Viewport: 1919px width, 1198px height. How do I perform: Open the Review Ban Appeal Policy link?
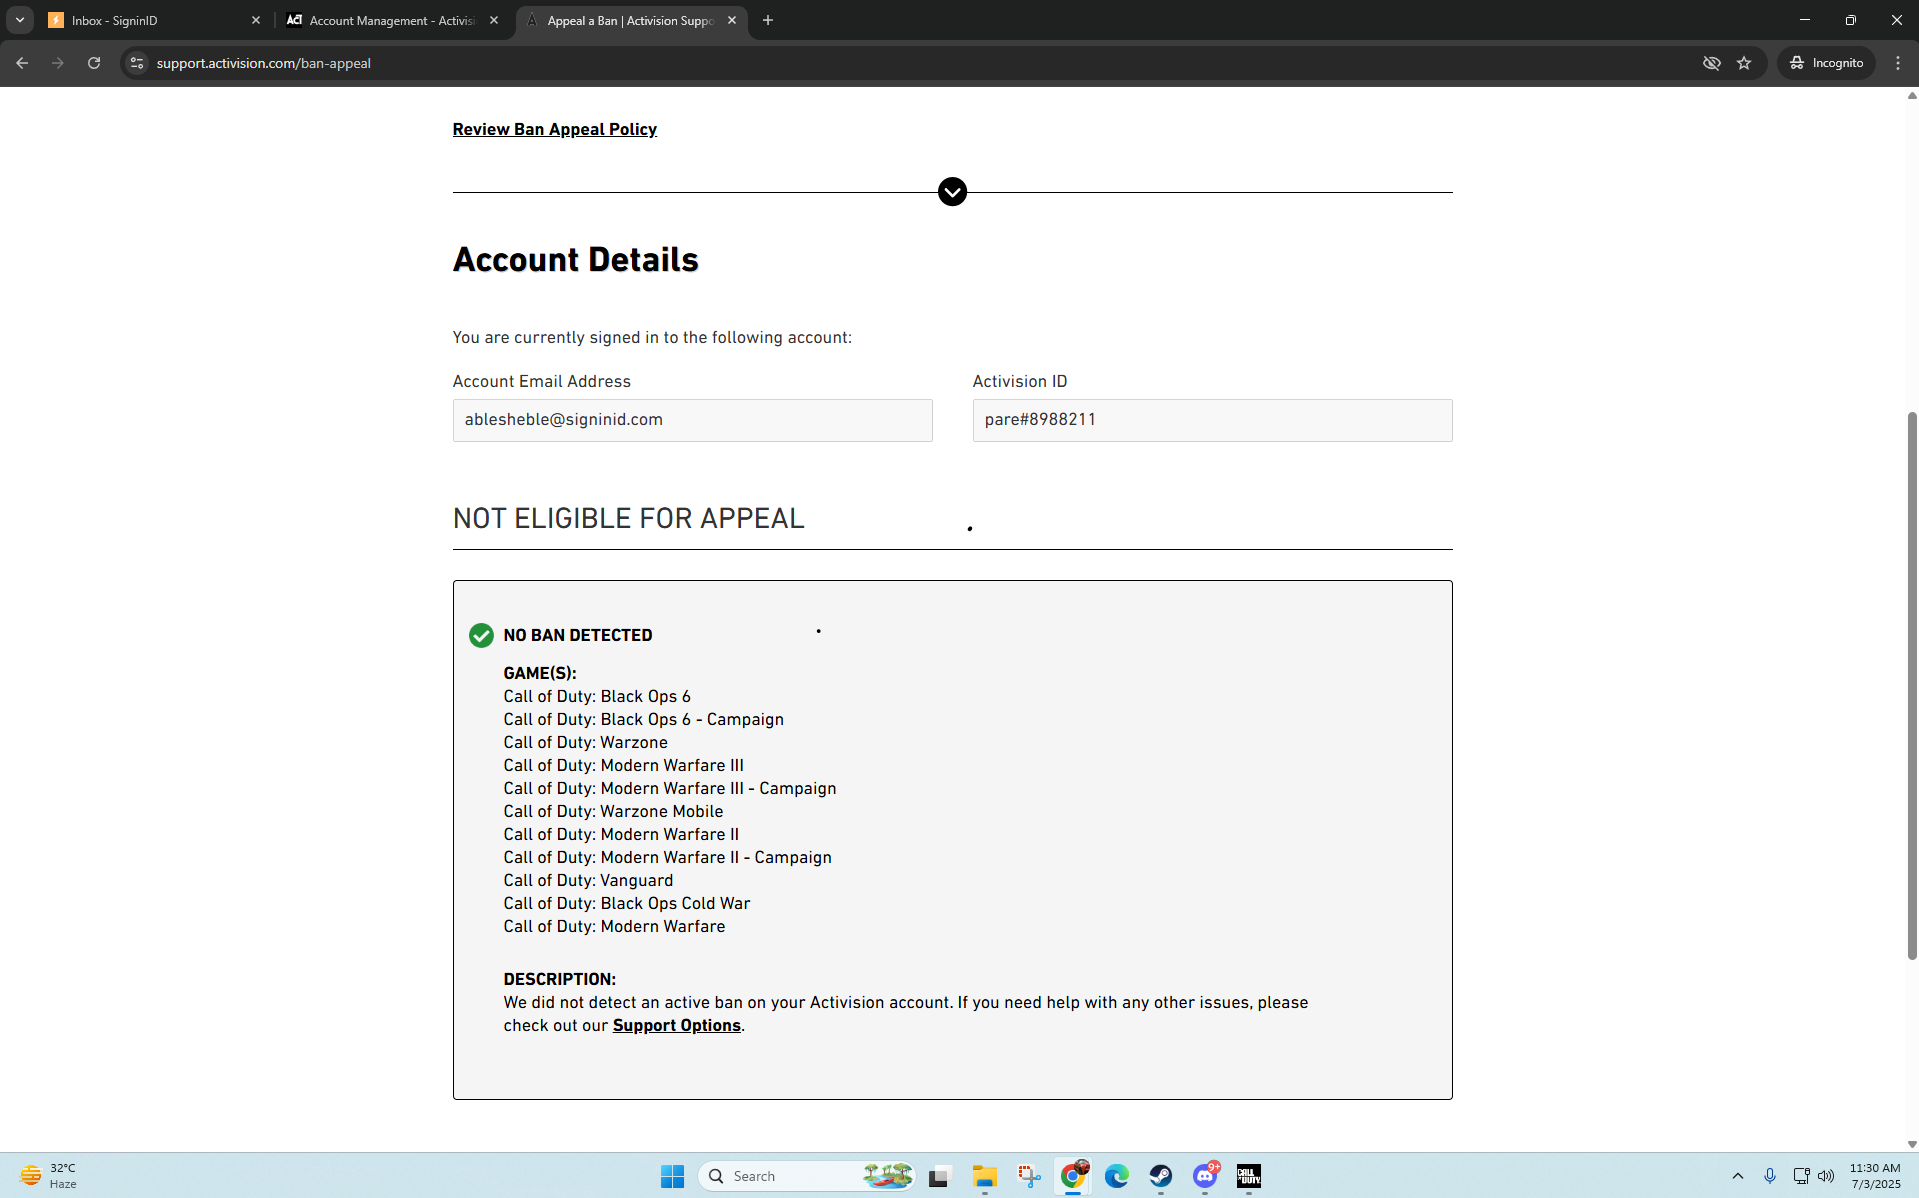tap(555, 129)
